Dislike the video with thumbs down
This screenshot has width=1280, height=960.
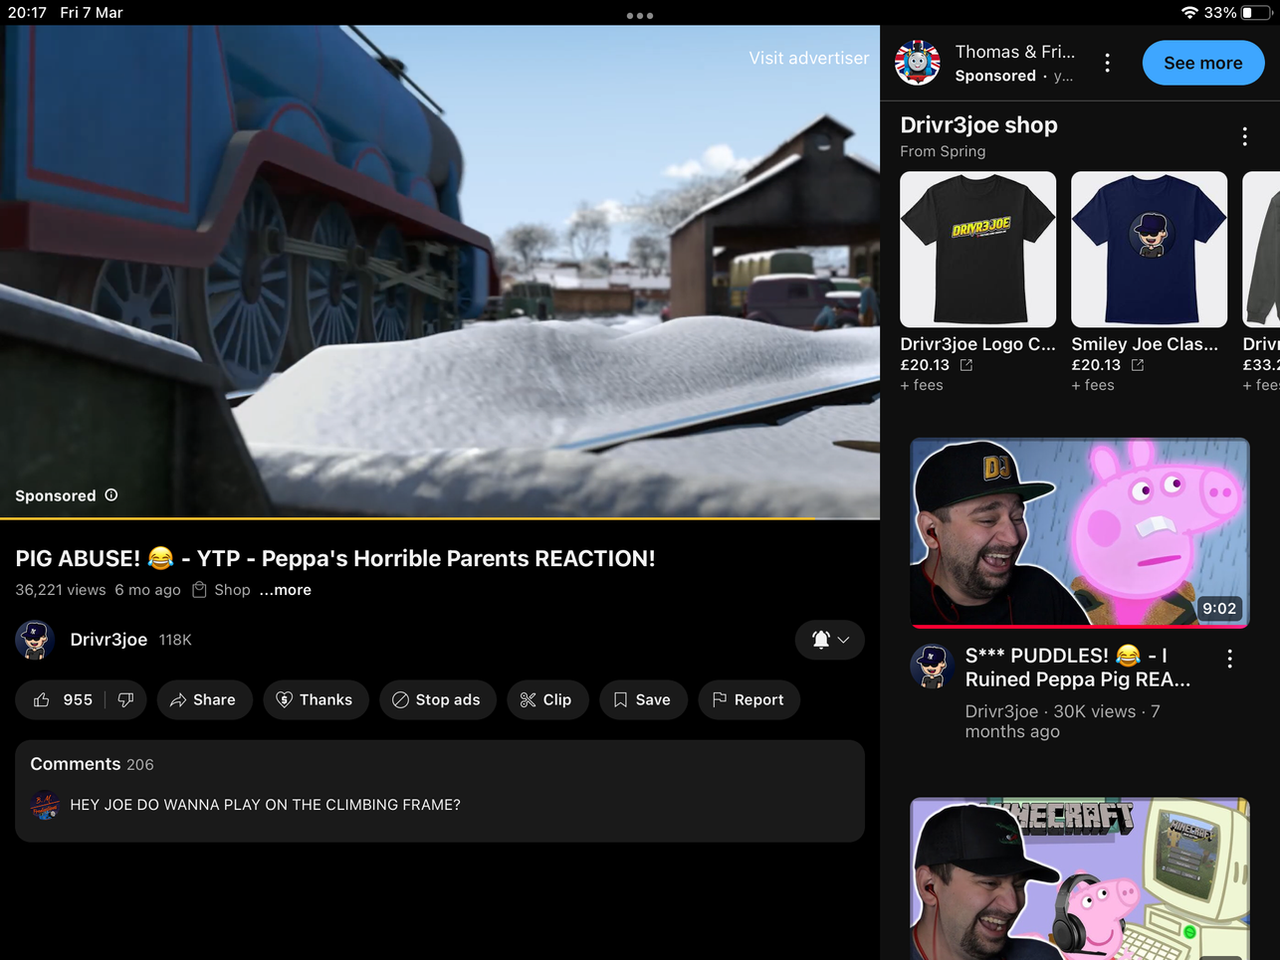tap(126, 700)
